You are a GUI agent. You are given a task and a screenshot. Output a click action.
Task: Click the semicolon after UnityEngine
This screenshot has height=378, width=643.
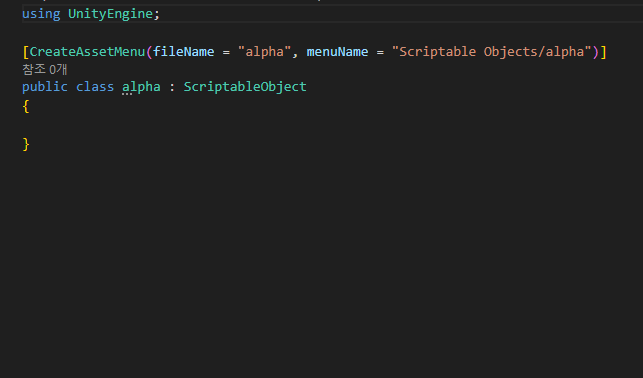(x=157, y=15)
